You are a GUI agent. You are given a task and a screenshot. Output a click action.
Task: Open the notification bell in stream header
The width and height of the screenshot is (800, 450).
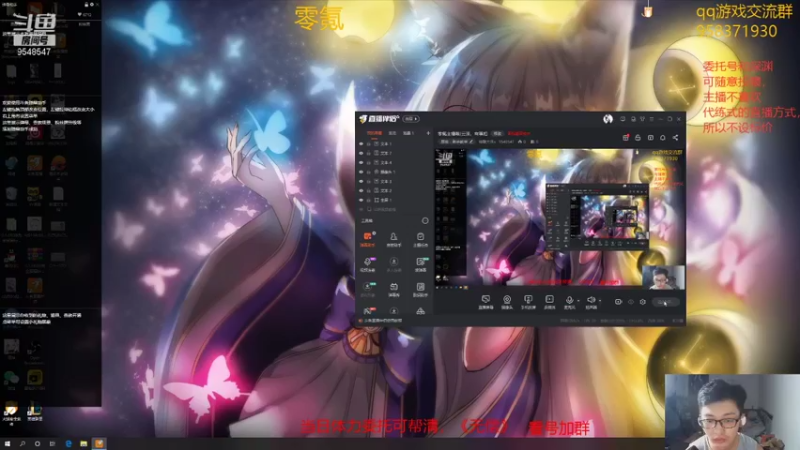[663, 138]
